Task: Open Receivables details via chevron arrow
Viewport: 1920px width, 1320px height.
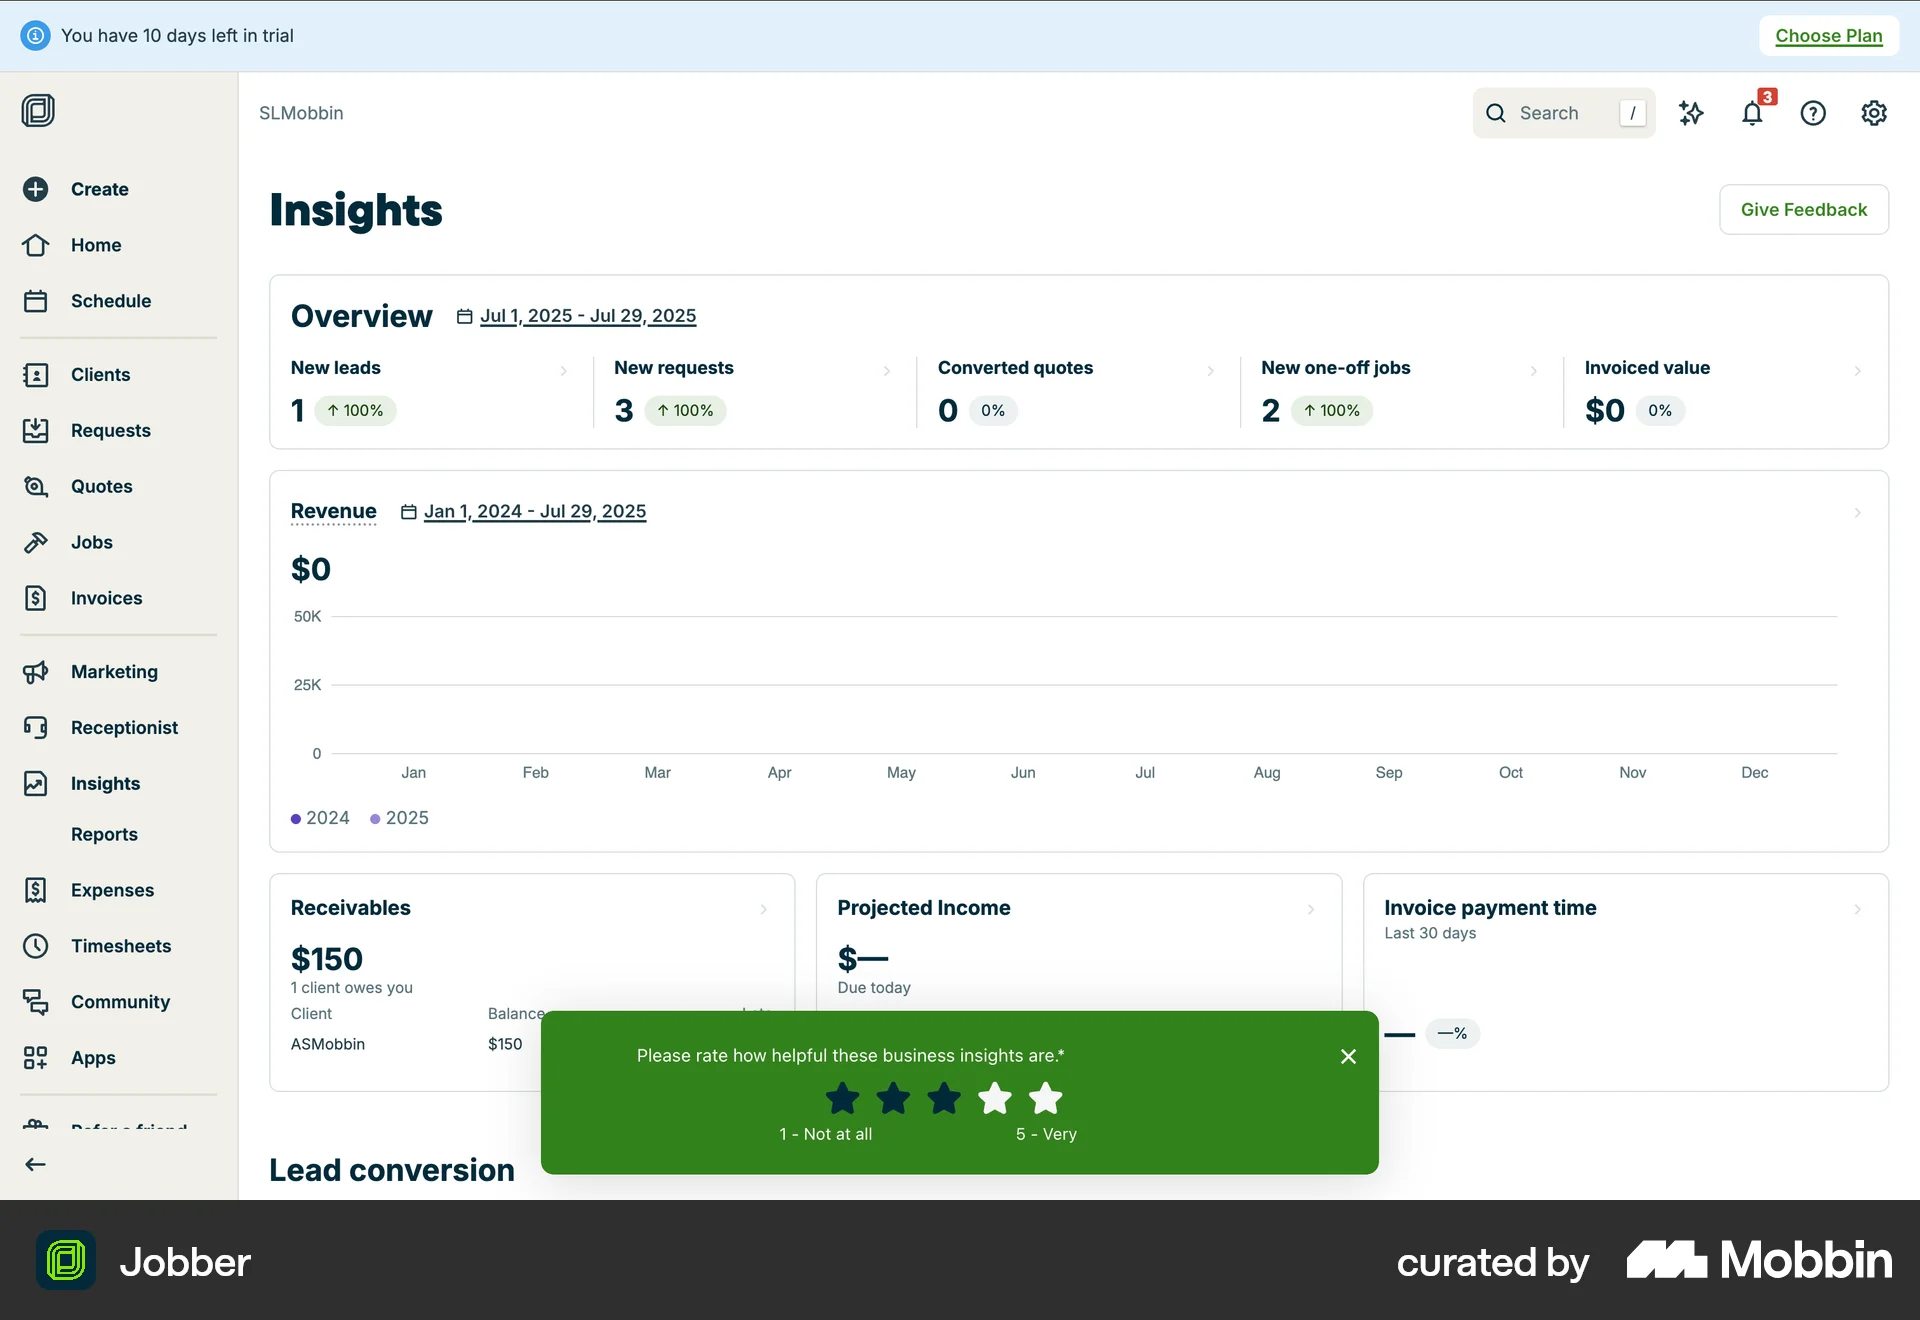Action: click(x=764, y=909)
